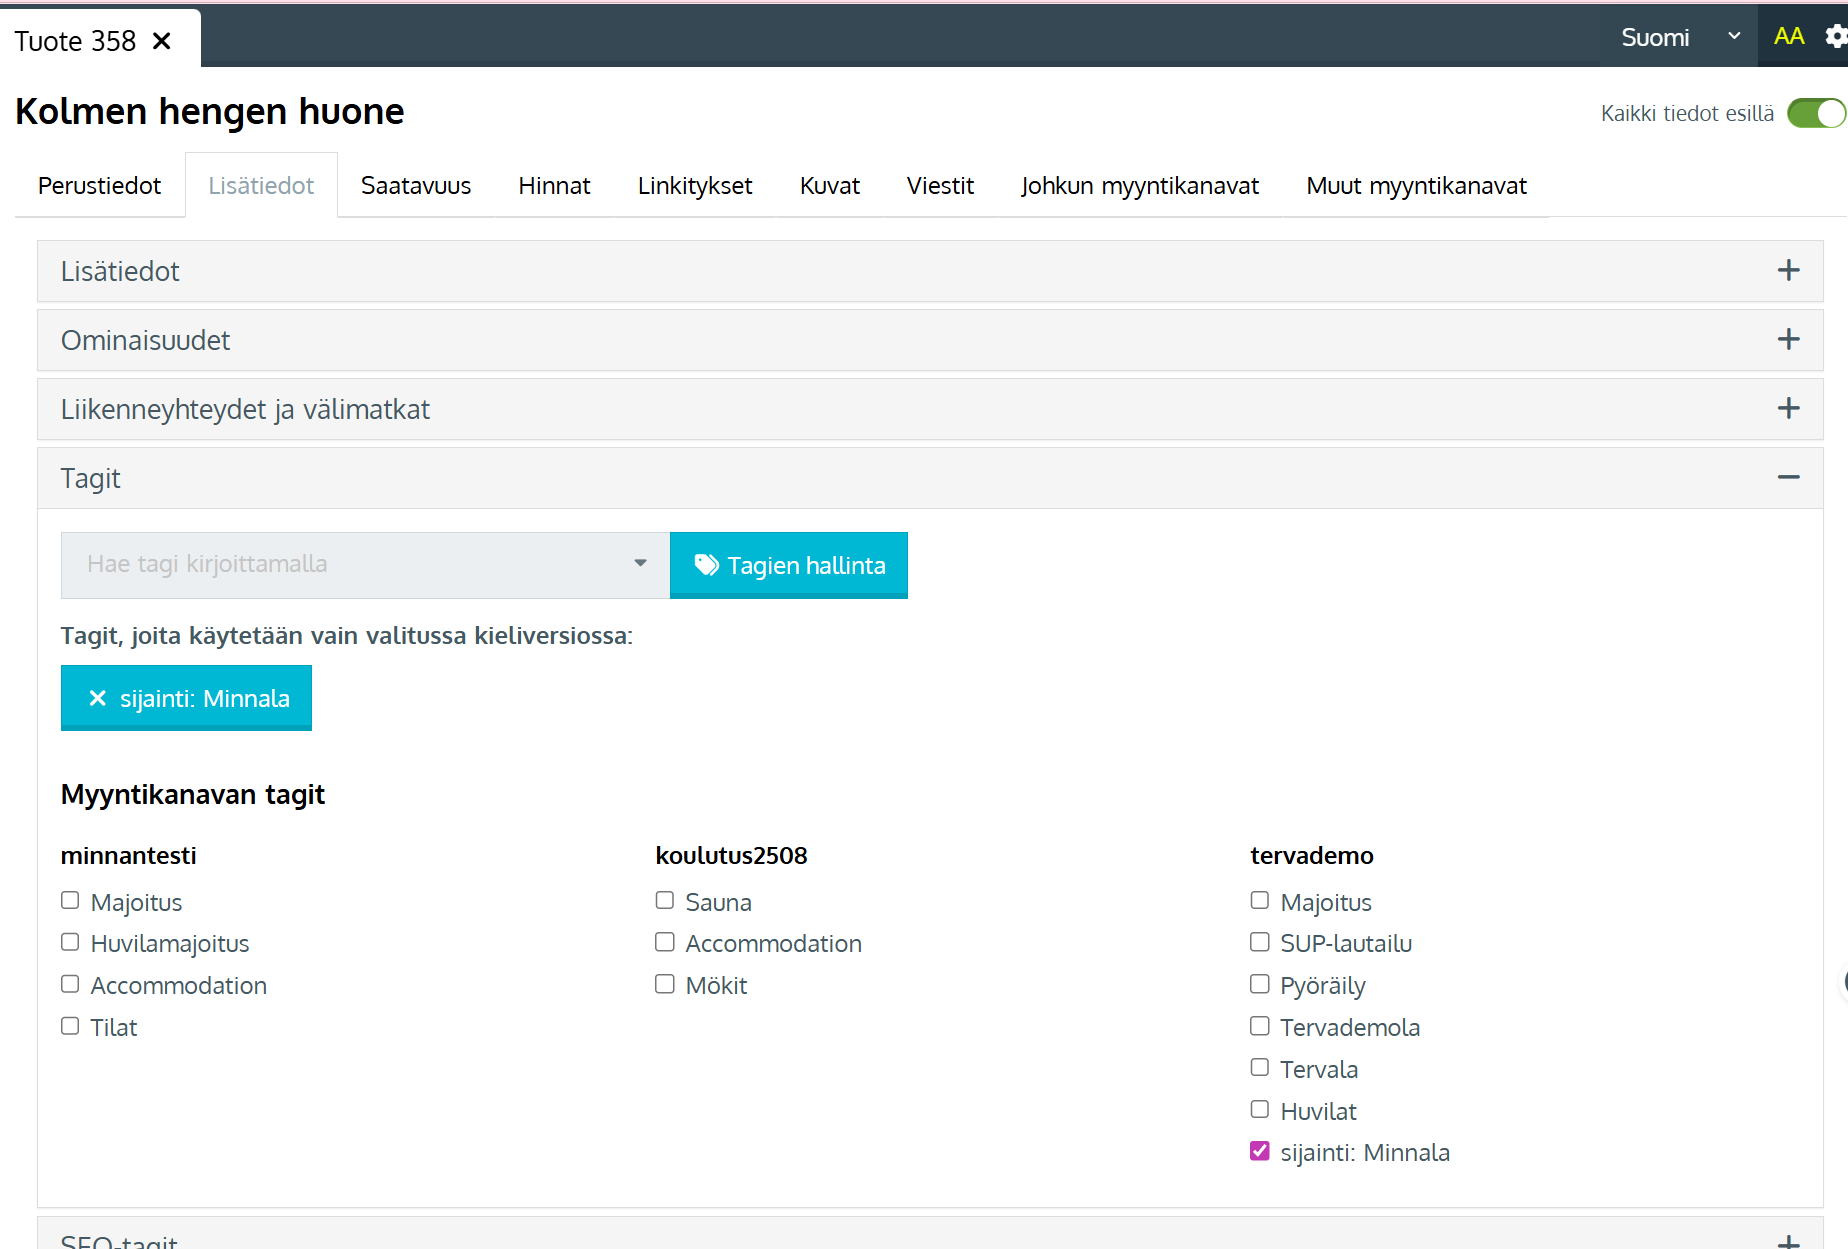Switch to Muut myyntikanavat tab

click(x=1416, y=186)
